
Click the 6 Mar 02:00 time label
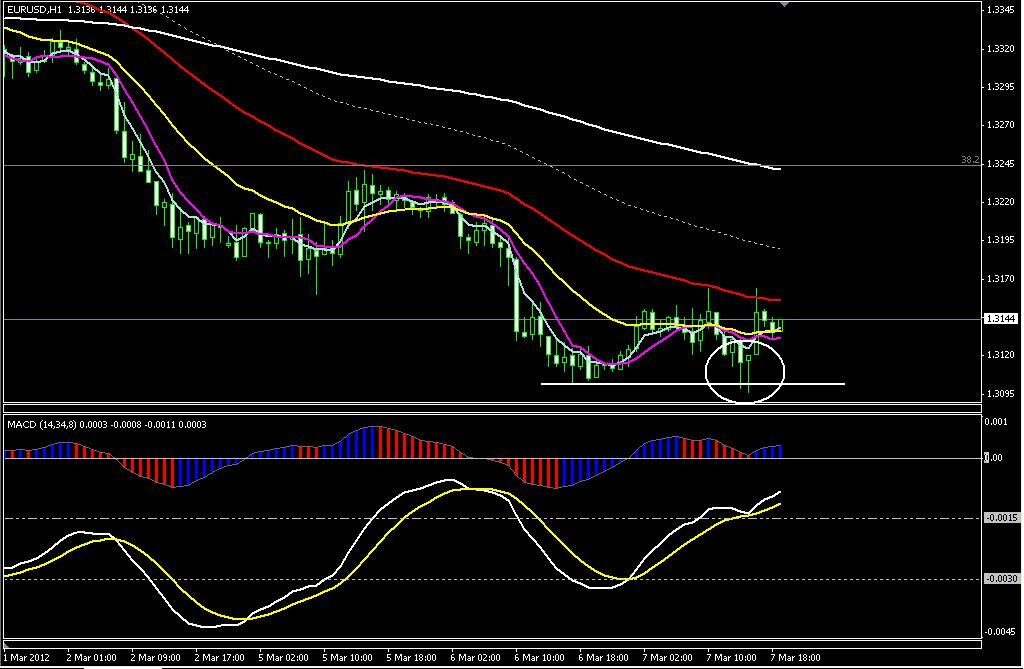[475, 657]
